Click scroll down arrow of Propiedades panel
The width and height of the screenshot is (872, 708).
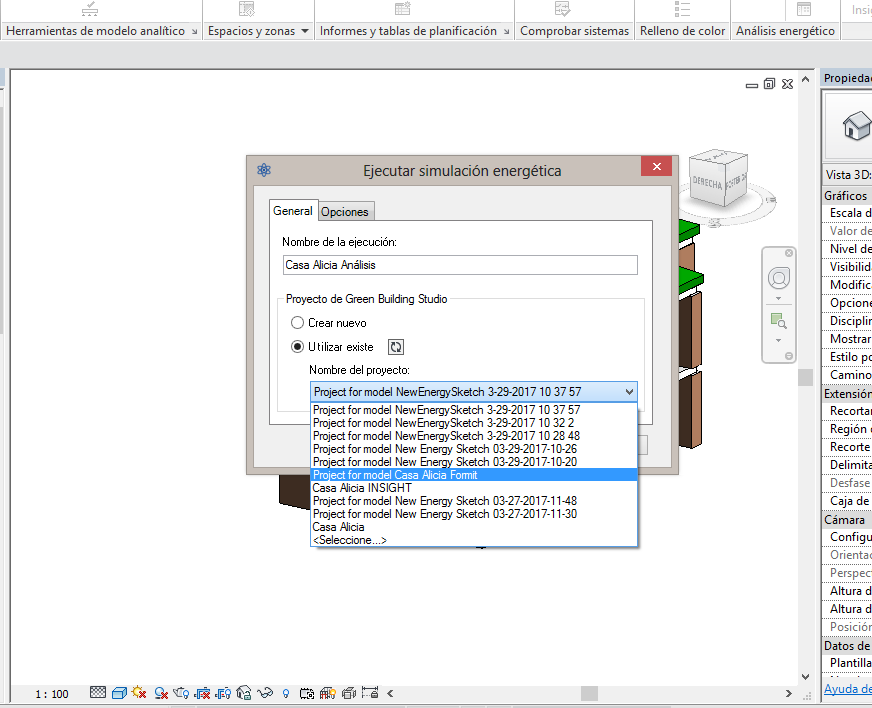point(805,677)
